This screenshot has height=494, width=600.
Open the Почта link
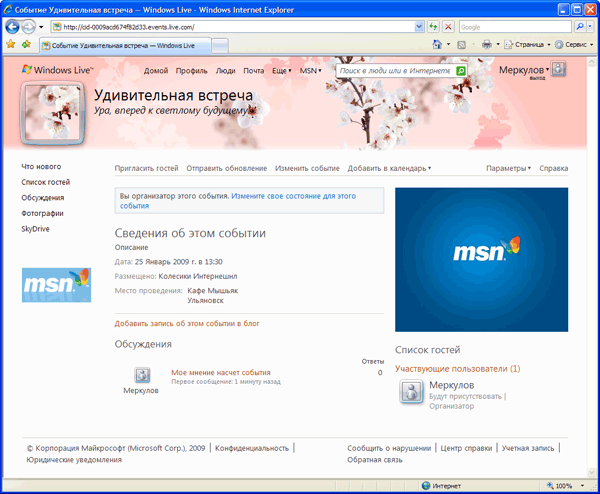click(x=254, y=71)
